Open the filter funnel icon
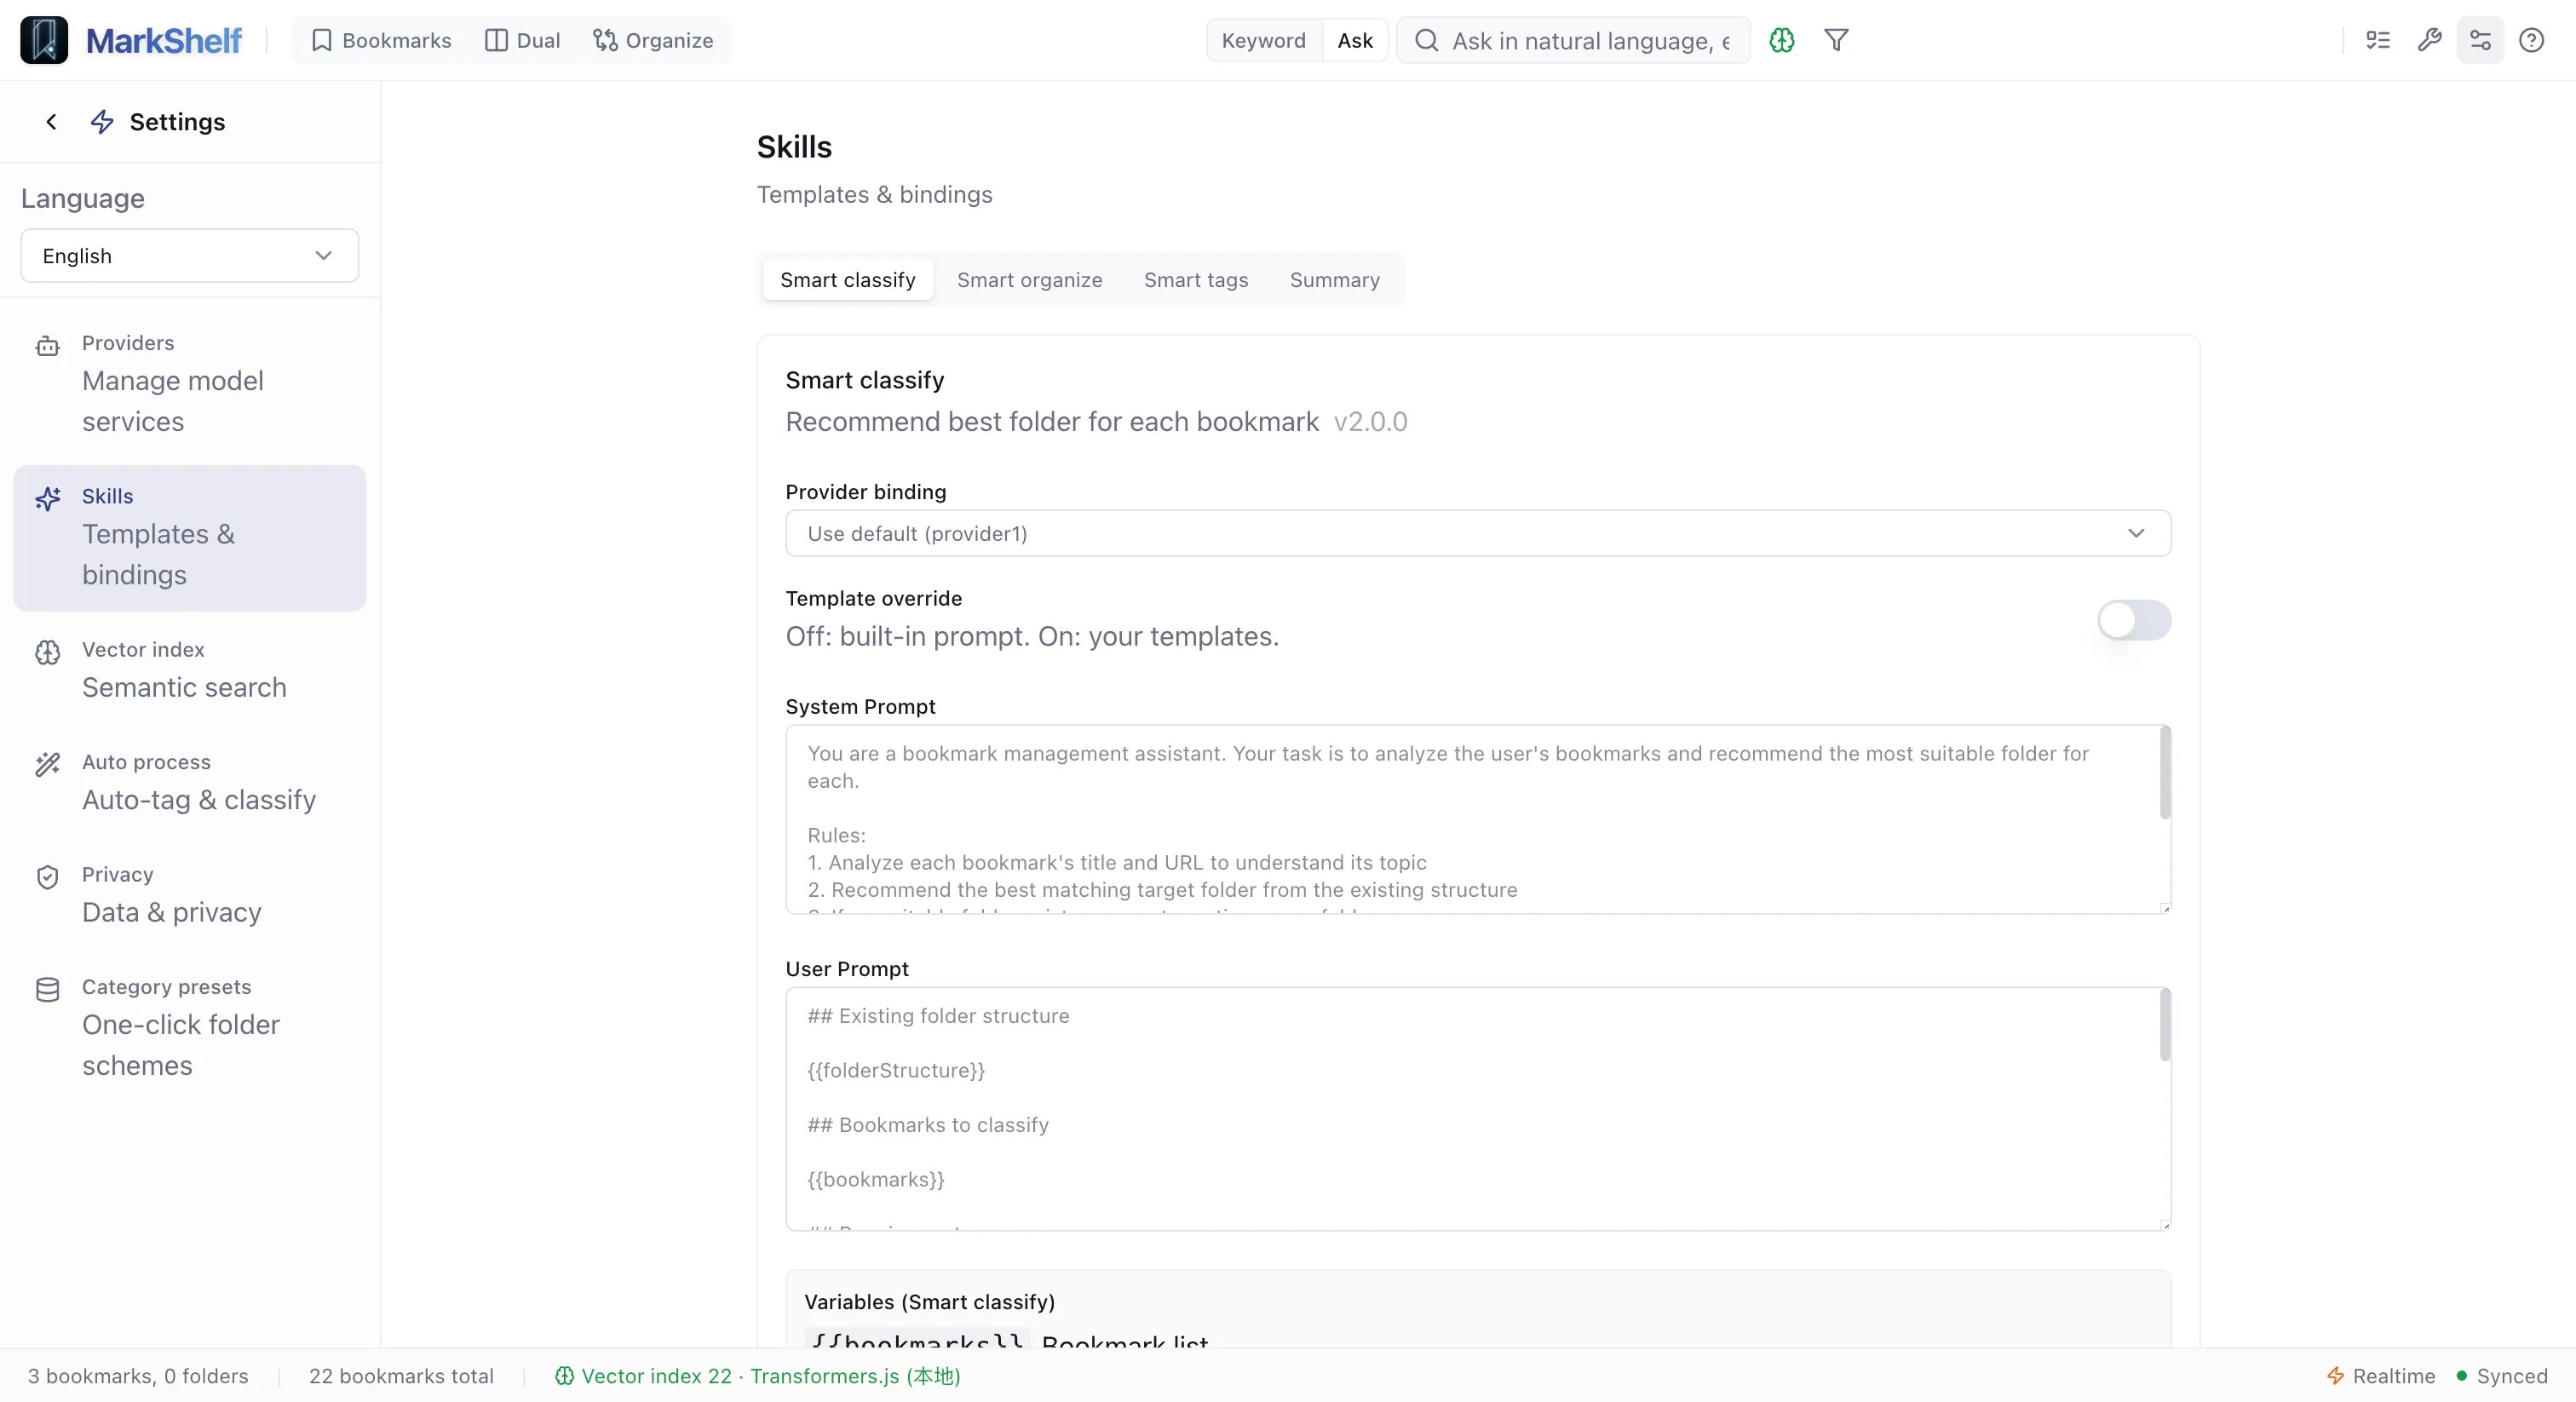This screenshot has height=1402, width=2576. pyautogui.click(x=1836, y=41)
